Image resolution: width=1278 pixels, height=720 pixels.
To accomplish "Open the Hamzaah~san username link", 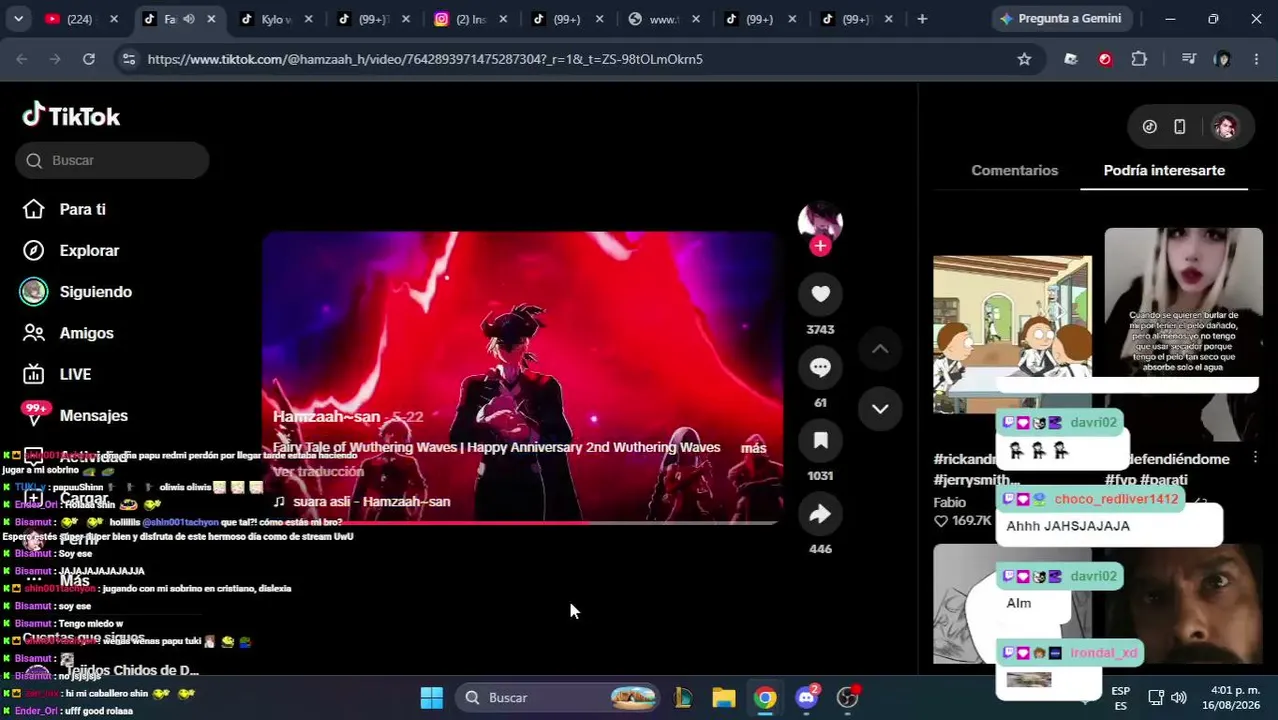I will pyautogui.click(x=327, y=417).
